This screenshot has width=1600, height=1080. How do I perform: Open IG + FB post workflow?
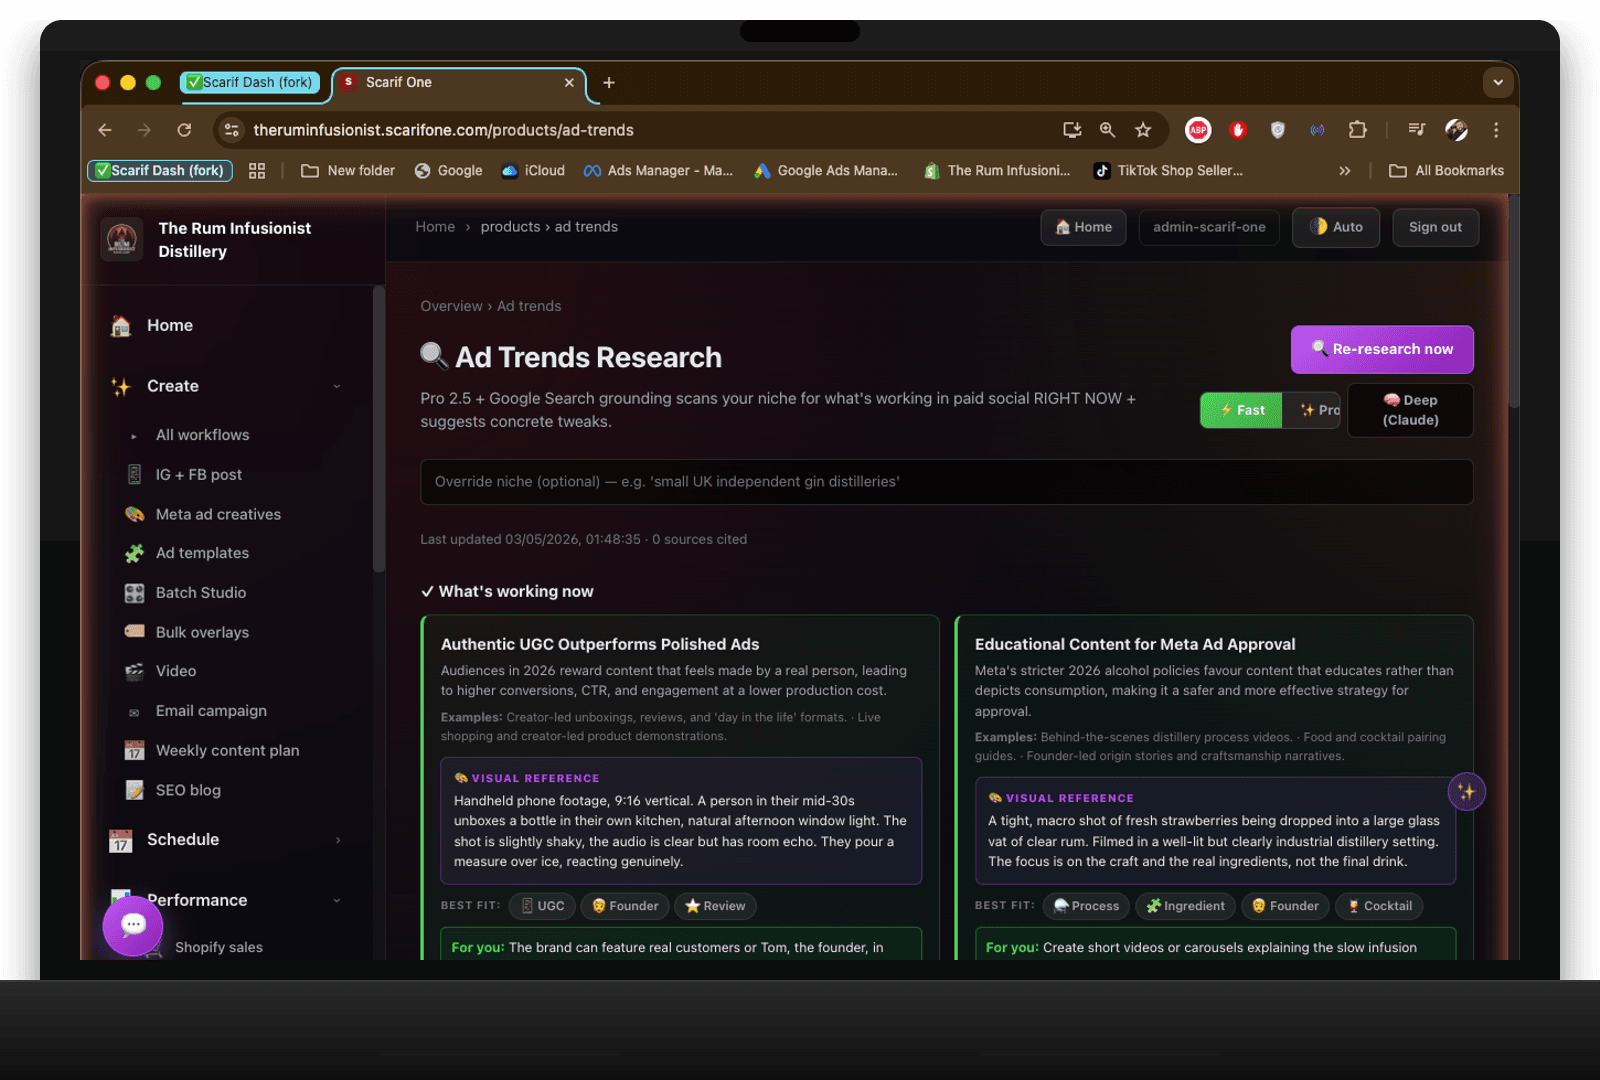point(198,475)
